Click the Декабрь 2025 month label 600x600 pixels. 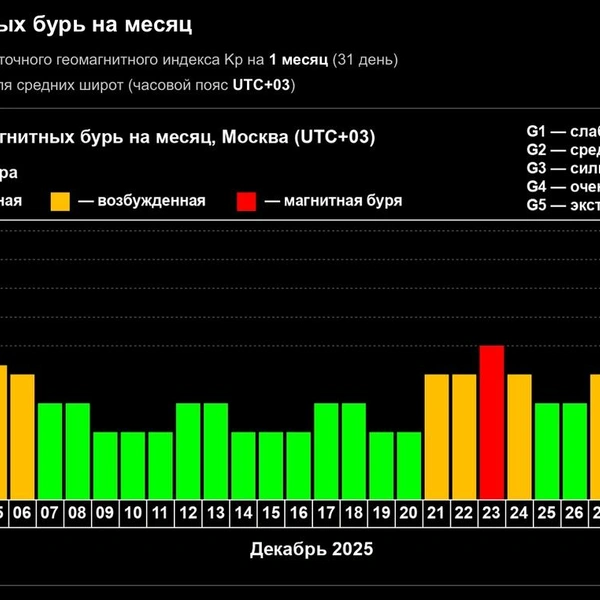(311, 549)
